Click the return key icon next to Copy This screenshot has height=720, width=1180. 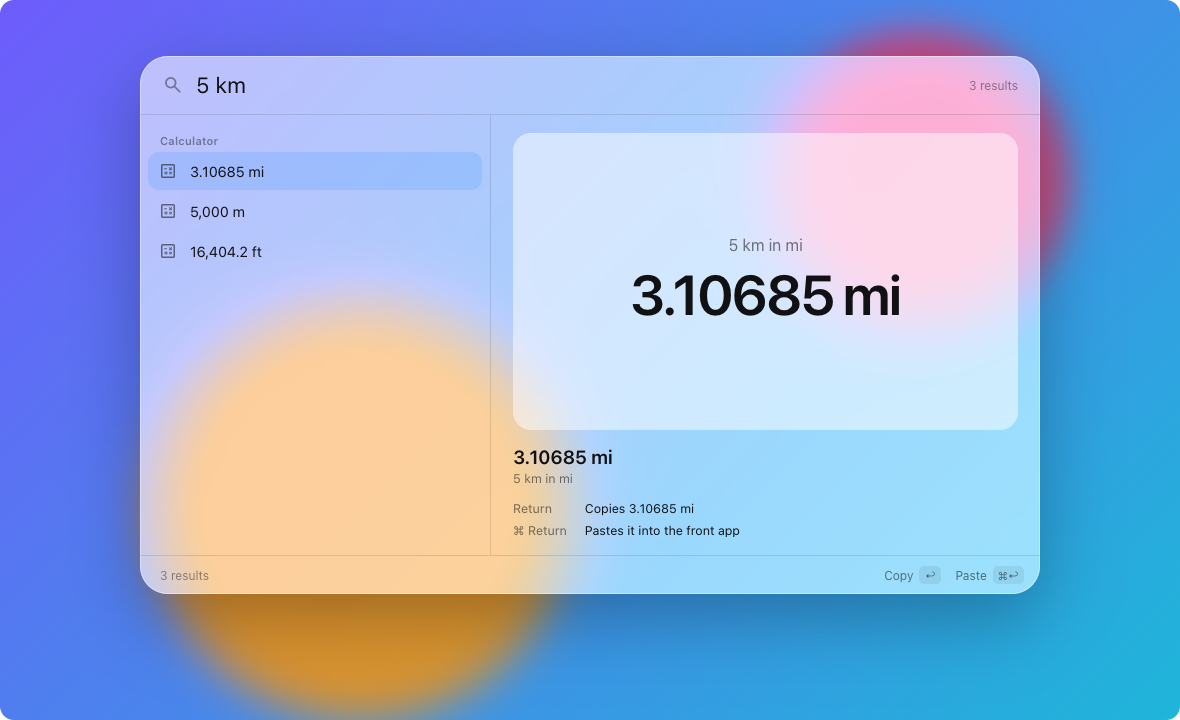click(x=930, y=576)
